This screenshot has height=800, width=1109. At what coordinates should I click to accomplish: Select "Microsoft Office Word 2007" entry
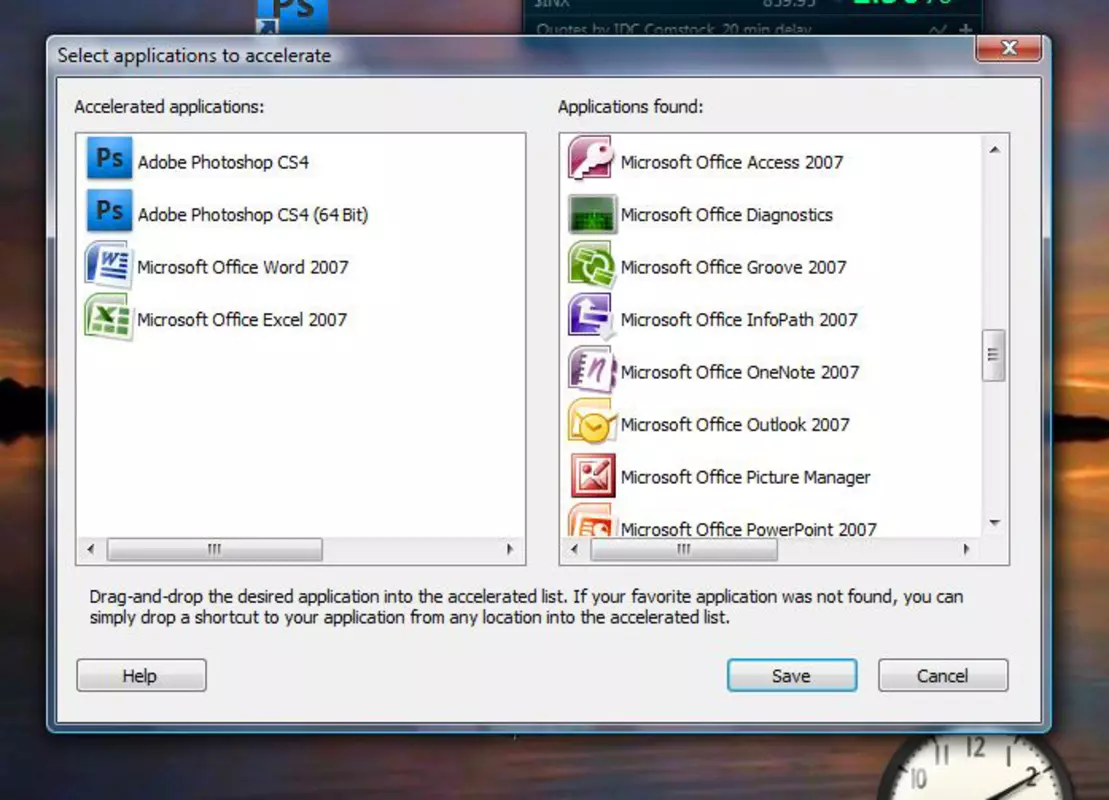pos(243,267)
